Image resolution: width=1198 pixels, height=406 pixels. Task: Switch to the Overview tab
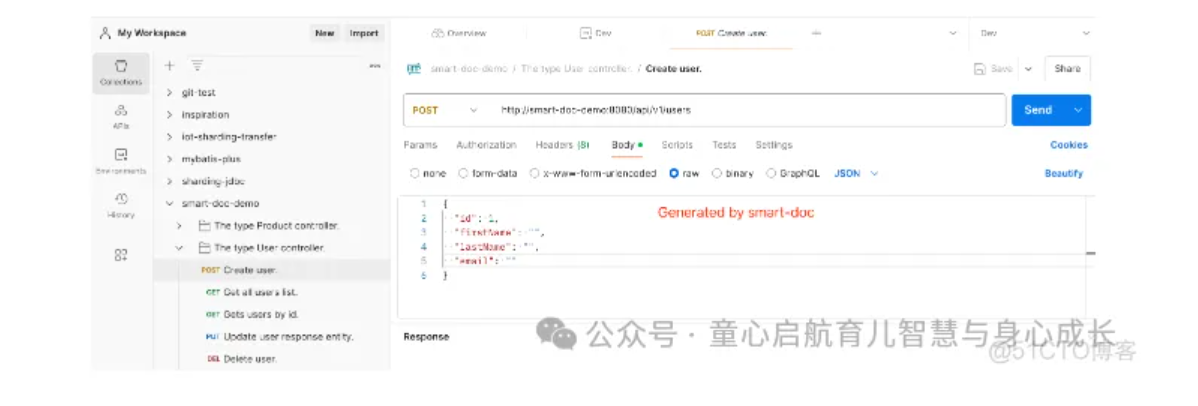(x=458, y=34)
